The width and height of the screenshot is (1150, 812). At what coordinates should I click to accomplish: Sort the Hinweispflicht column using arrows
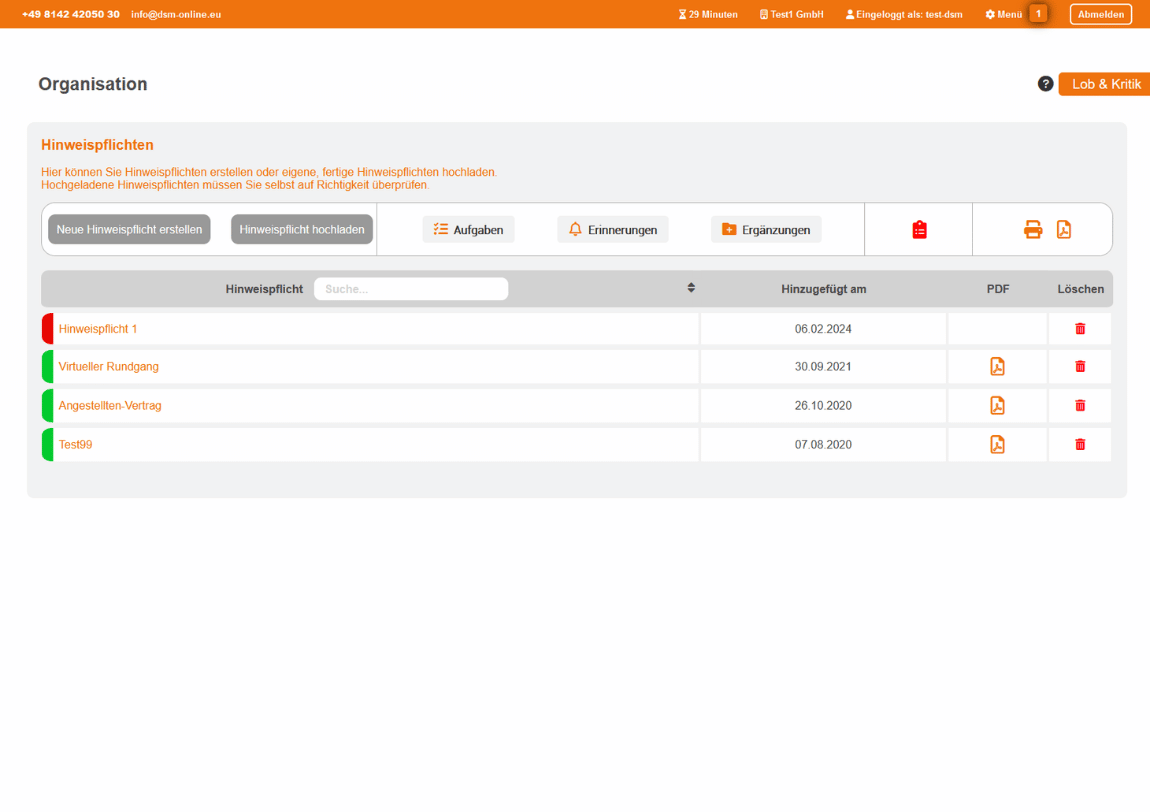pos(691,288)
